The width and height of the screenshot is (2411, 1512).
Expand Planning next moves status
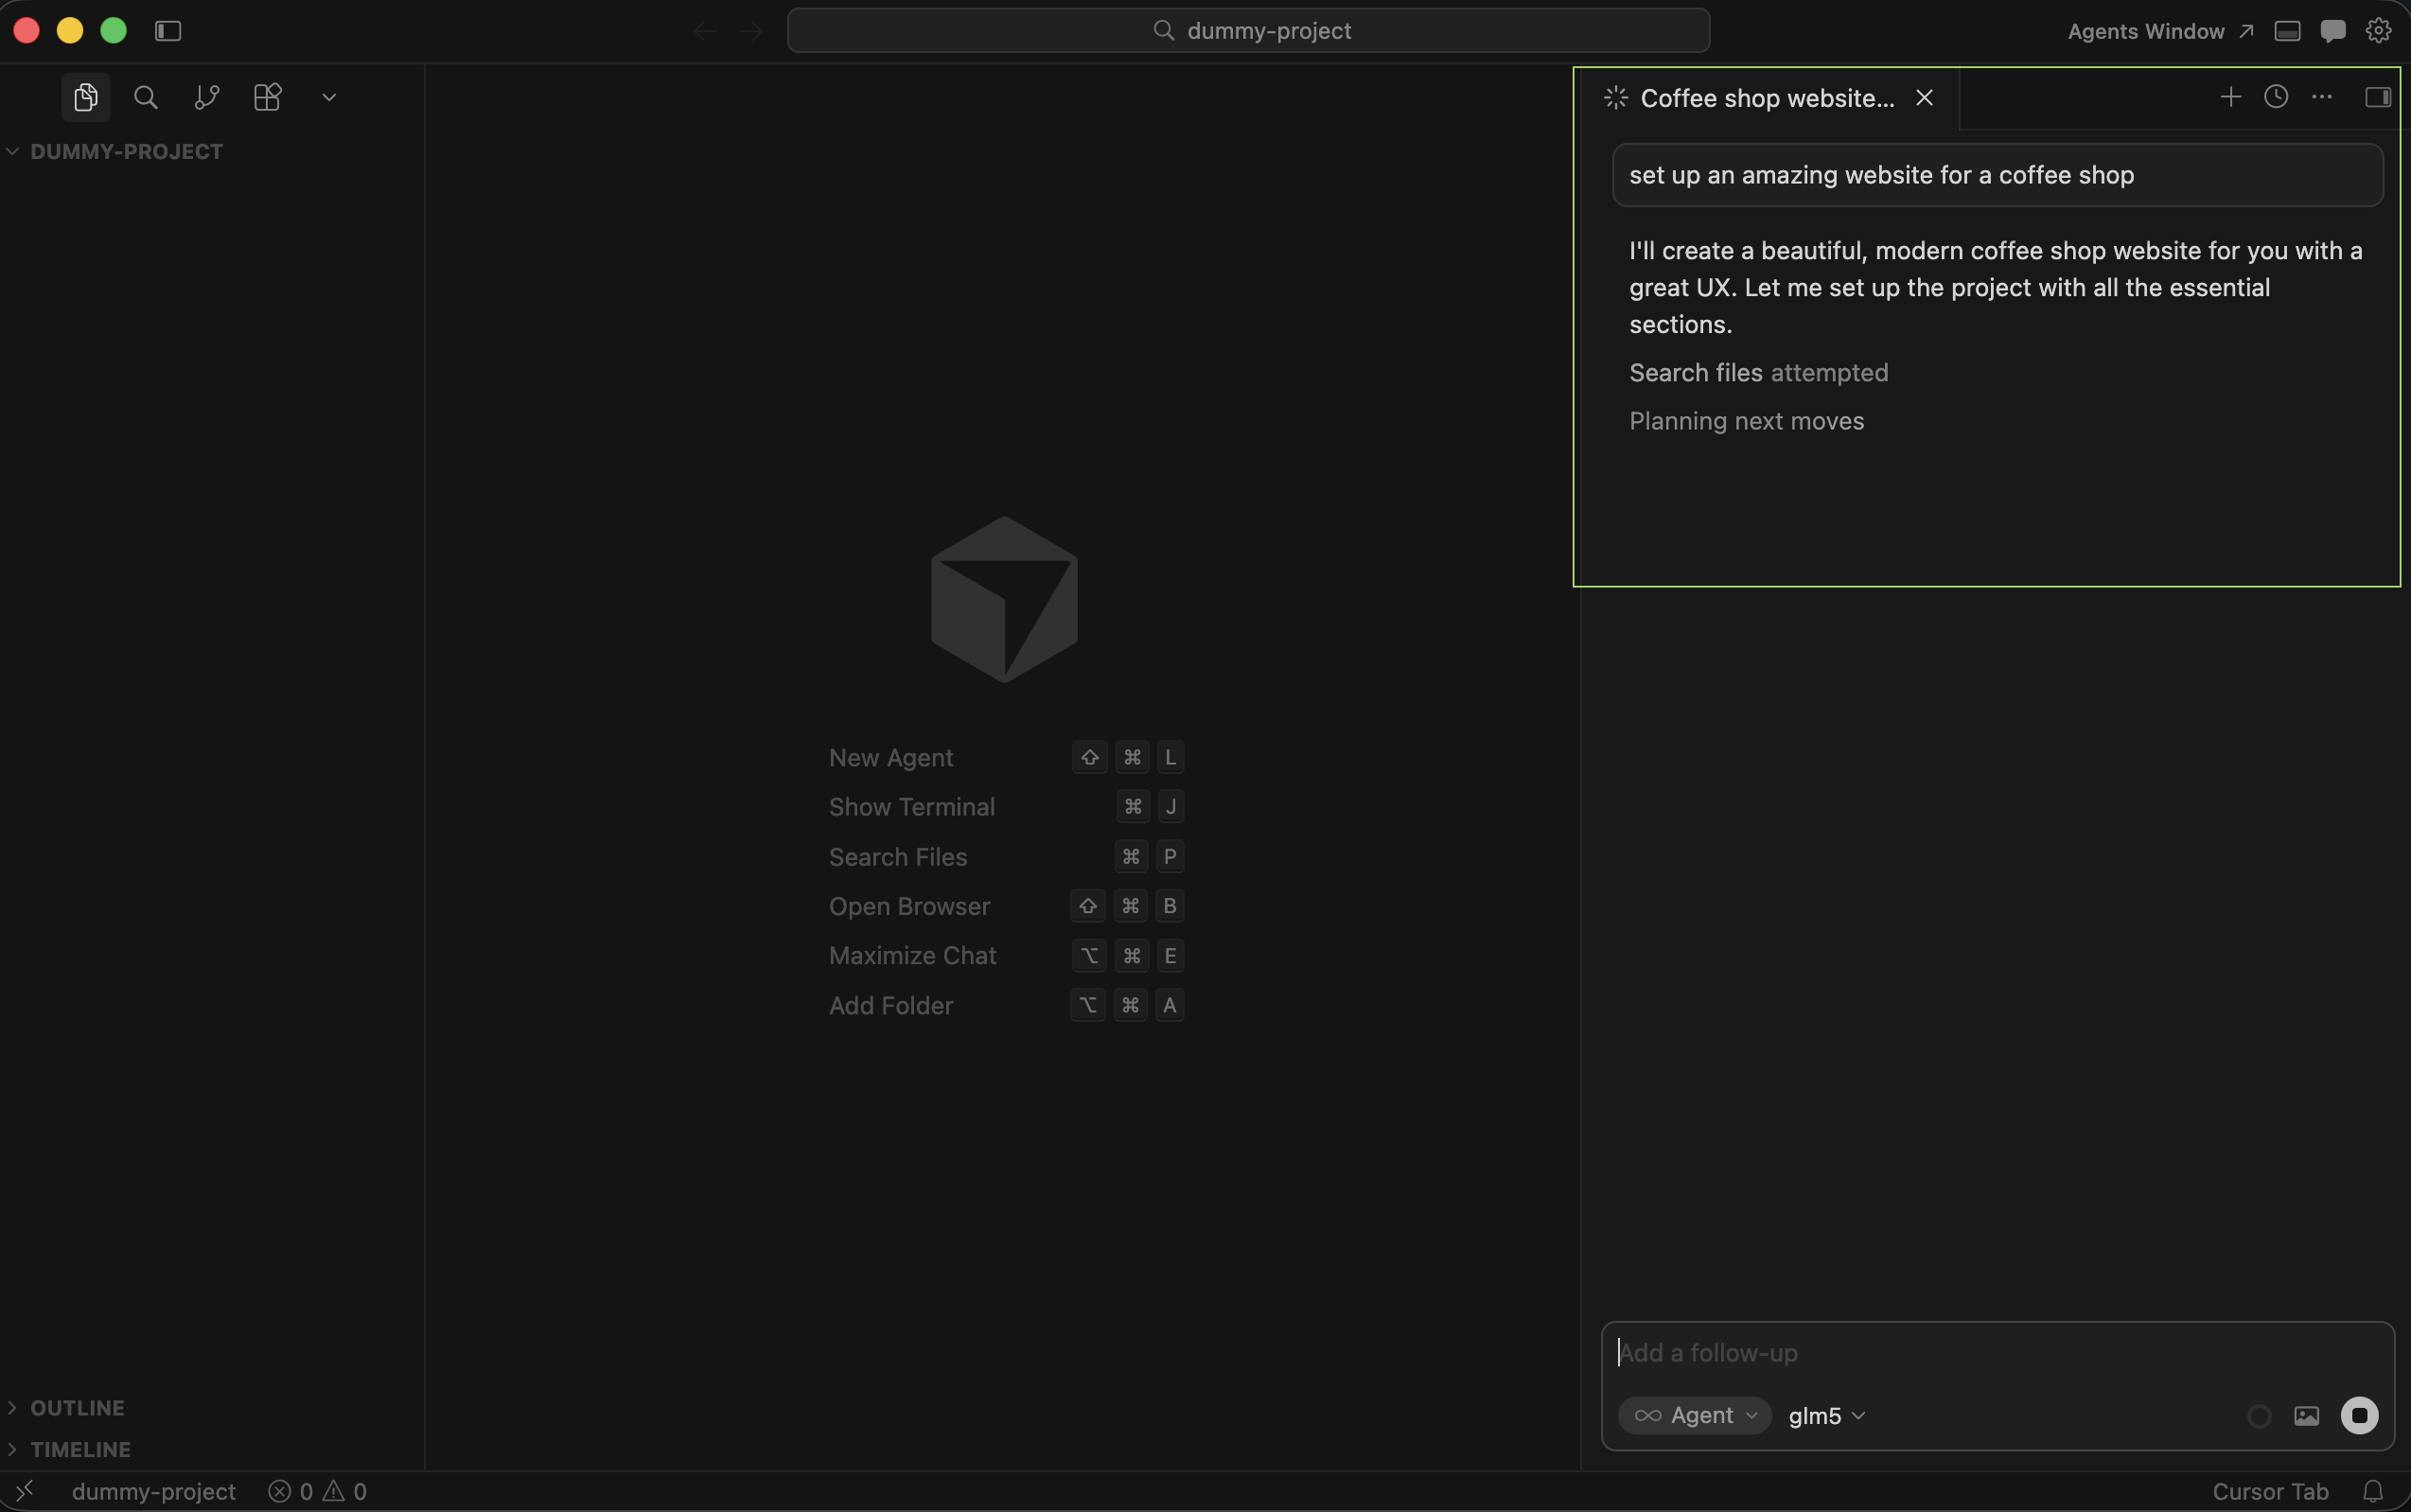coord(1746,421)
